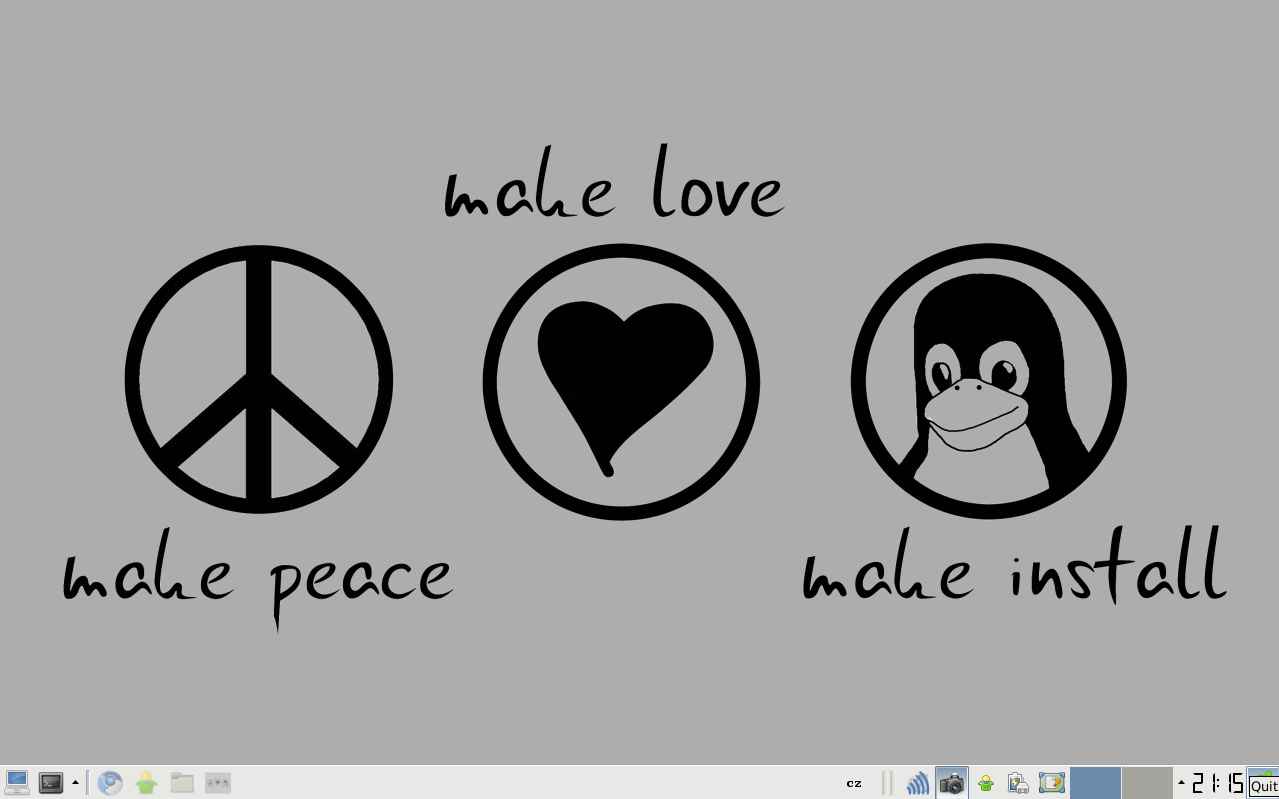This screenshot has width=1279, height=799.
Task: Open the terminal launcher icon
Action: pos(51,783)
